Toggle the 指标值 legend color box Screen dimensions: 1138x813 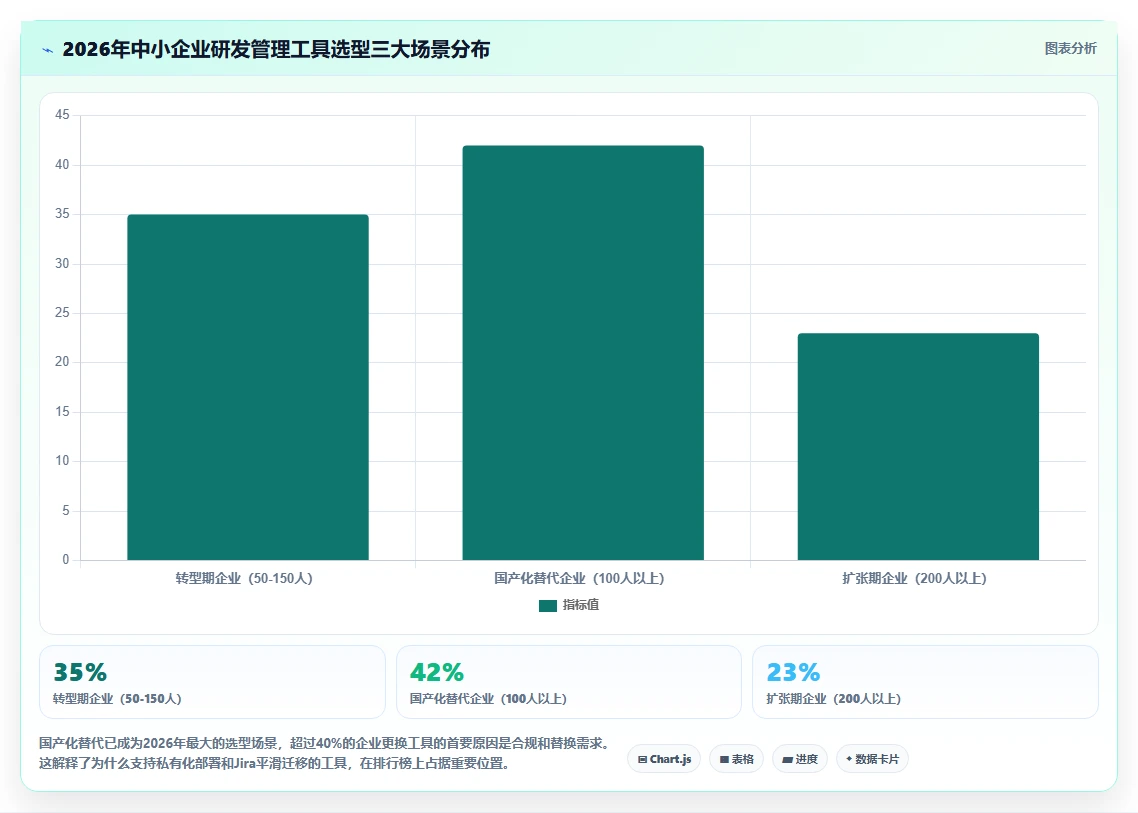click(548, 605)
